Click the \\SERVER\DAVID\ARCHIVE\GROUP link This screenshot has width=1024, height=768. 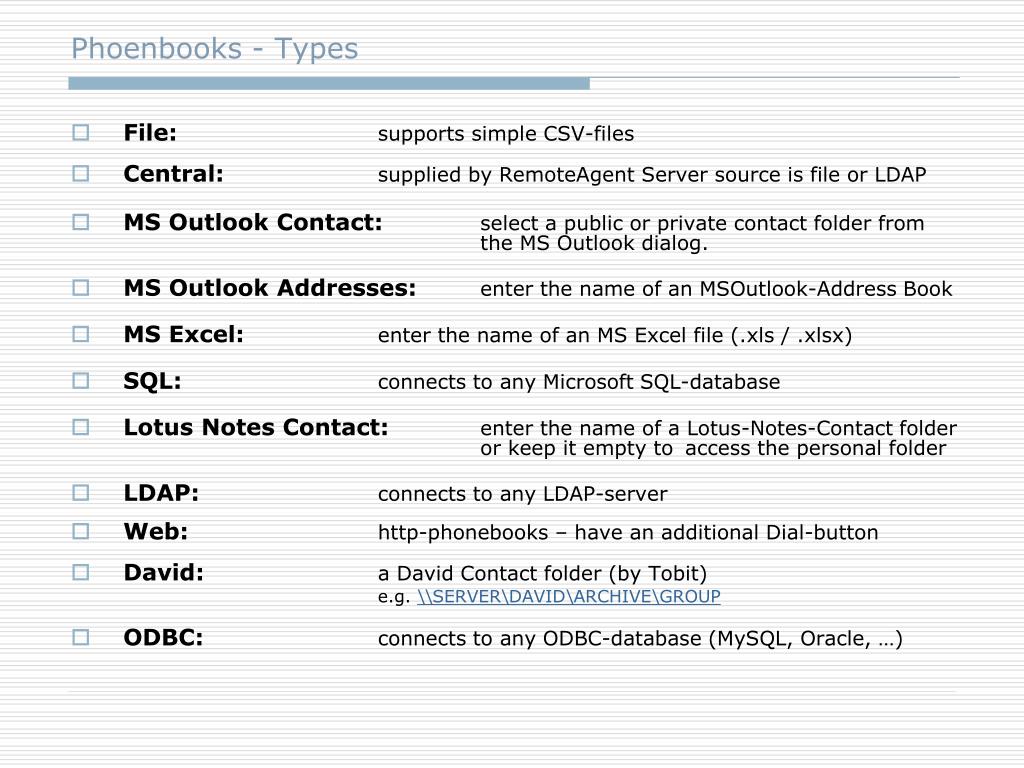point(569,596)
